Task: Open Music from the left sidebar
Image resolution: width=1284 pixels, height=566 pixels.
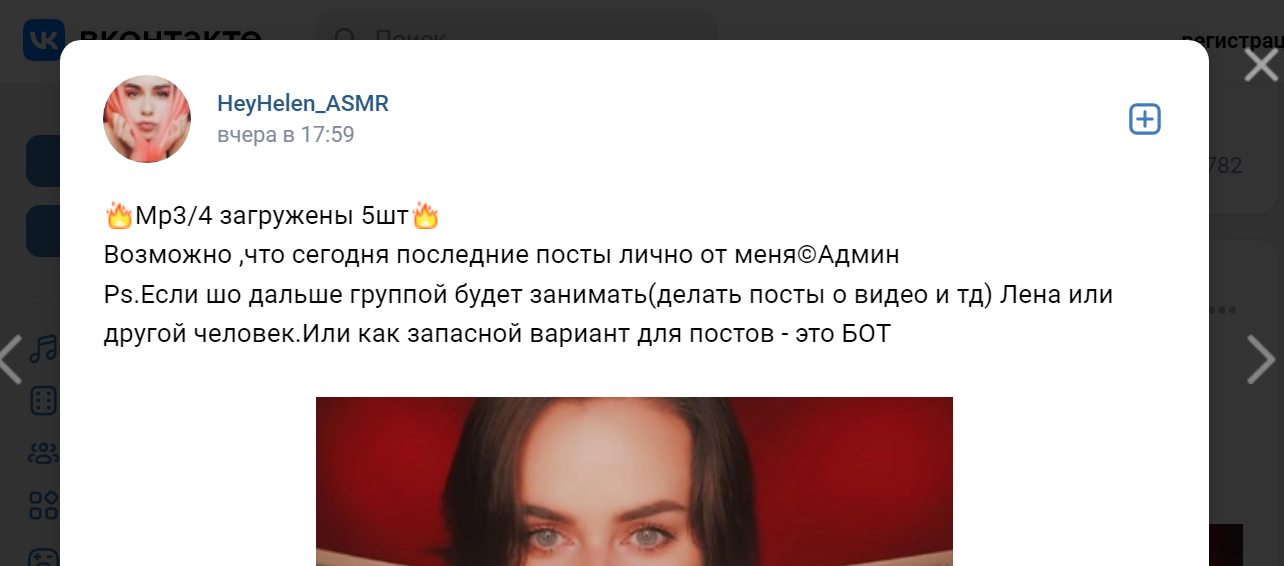Action: point(43,348)
